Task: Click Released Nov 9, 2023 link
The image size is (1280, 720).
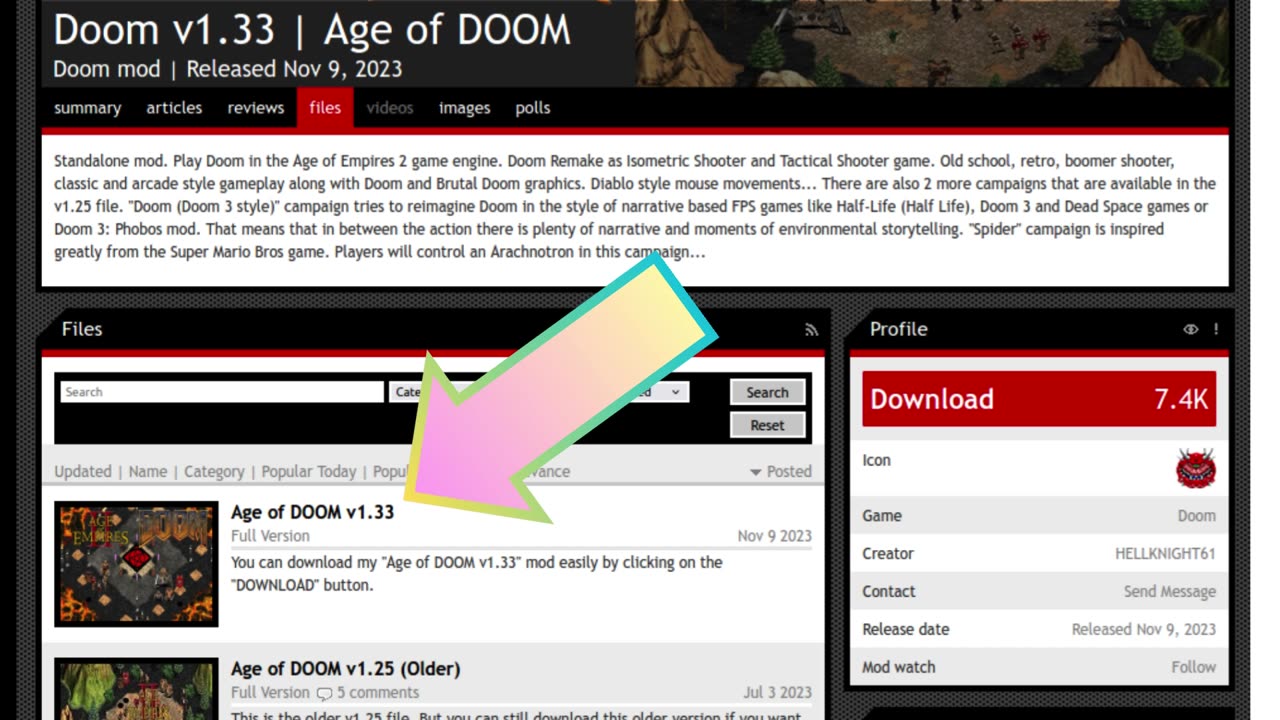Action: pos(1143,630)
